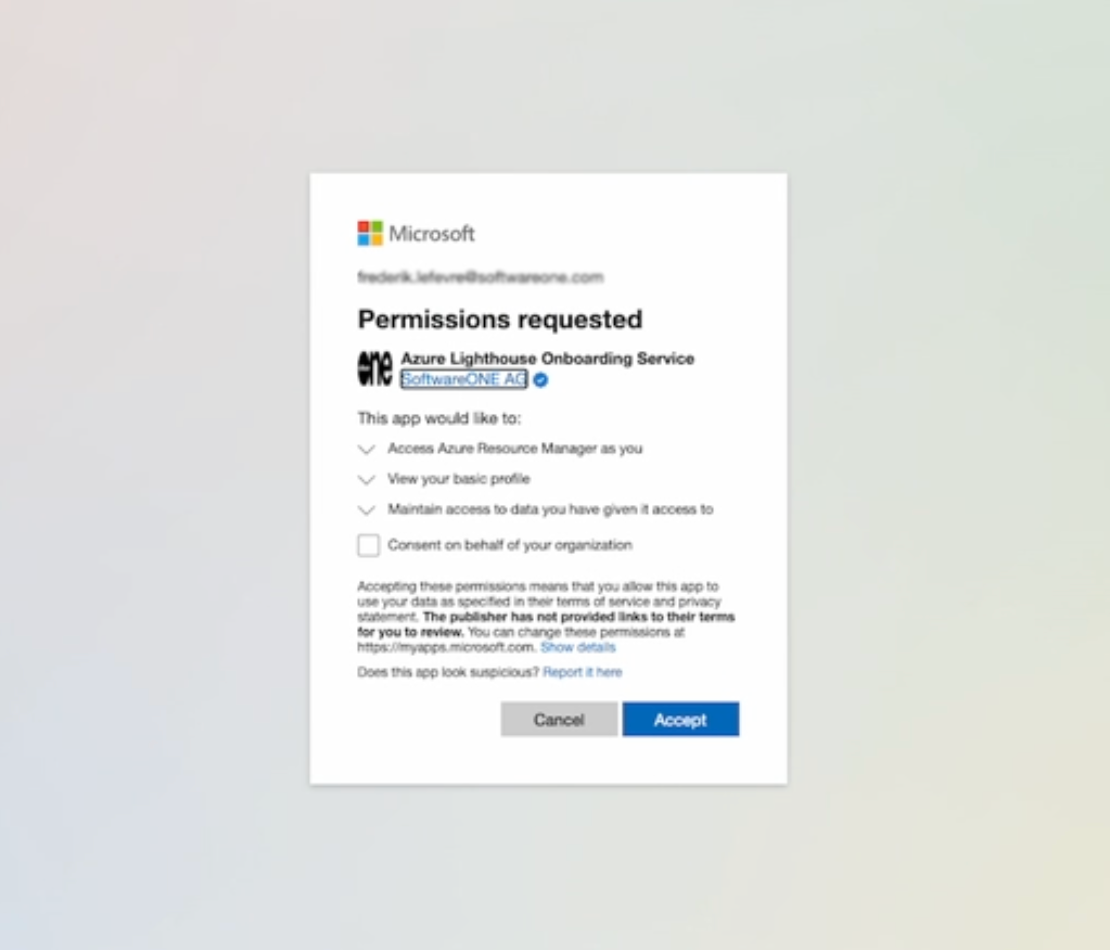Click the 'View your basic profile' permission text
The image size is (1110, 950).
pyautogui.click(x=459, y=479)
